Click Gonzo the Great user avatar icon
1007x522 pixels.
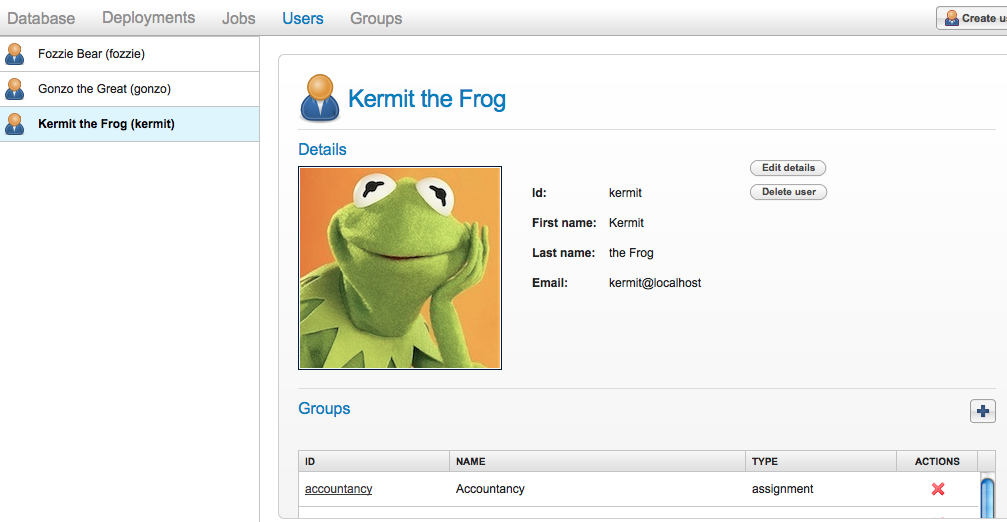point(15,89)
